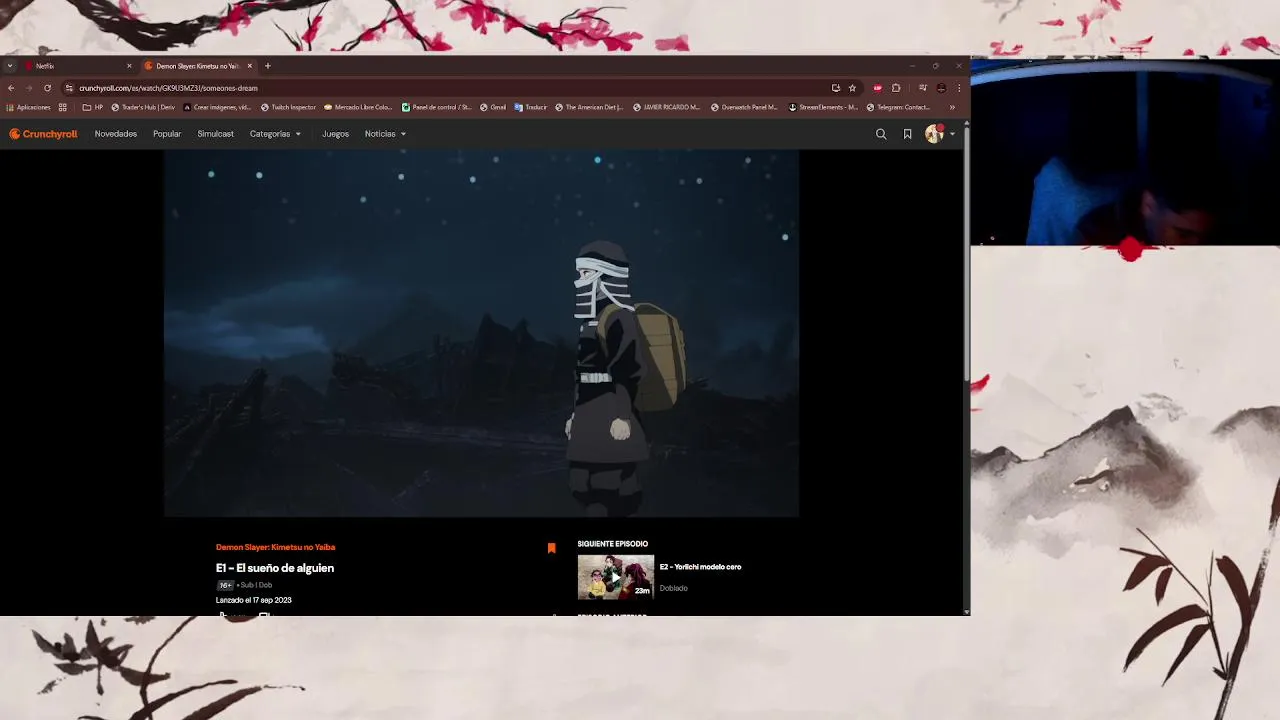Click the video player frame
Image resolution: width=1280 pixels, height=720 pixels.
tap(481, 333)
